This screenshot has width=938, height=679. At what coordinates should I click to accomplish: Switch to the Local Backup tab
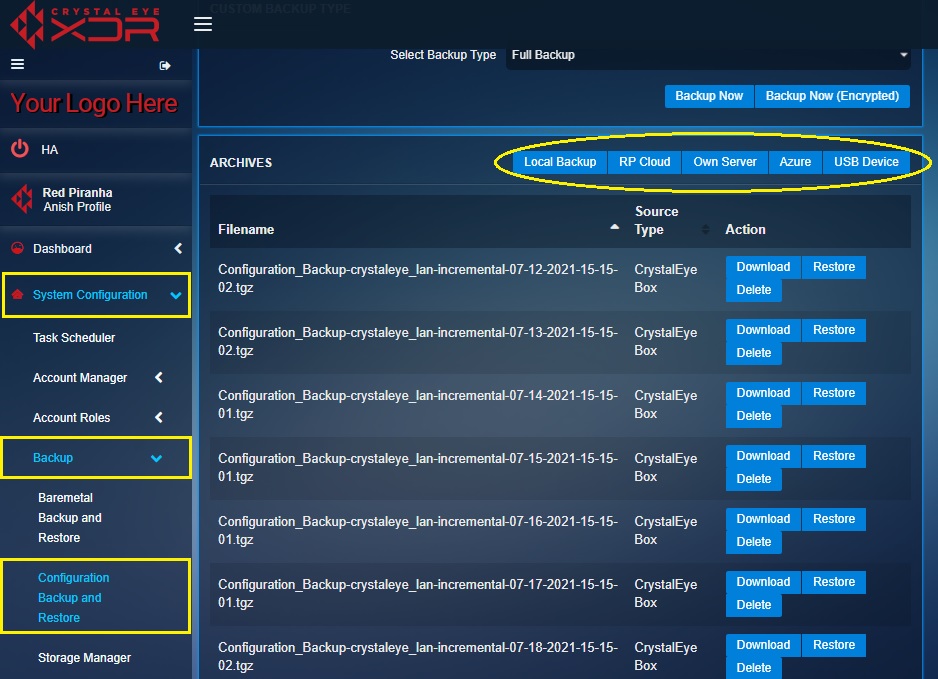click(560, 162)
